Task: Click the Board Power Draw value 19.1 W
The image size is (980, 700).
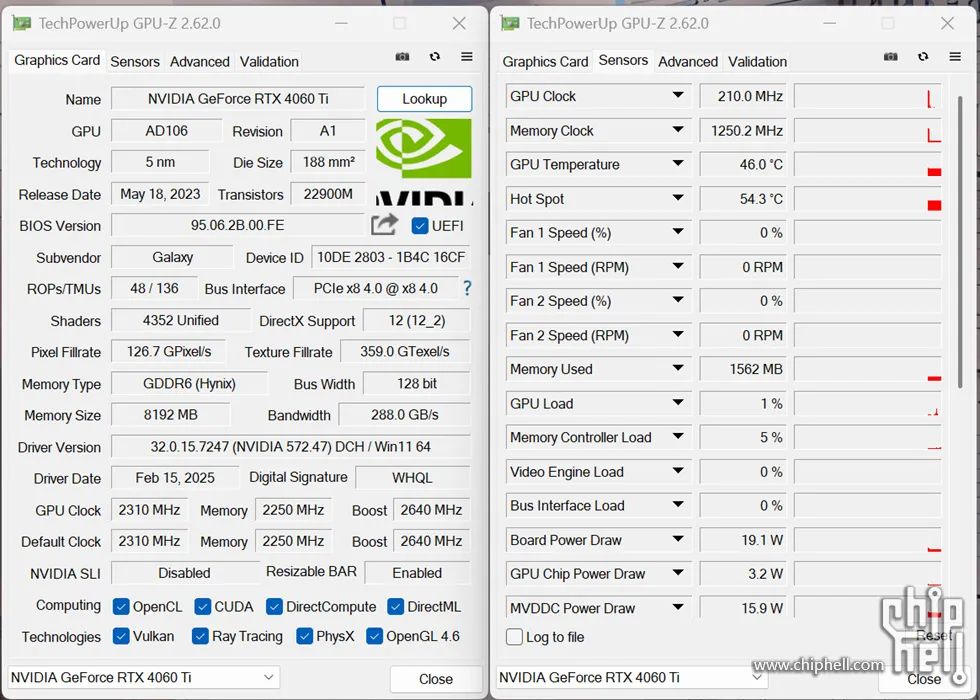Action: pos(742,539)
